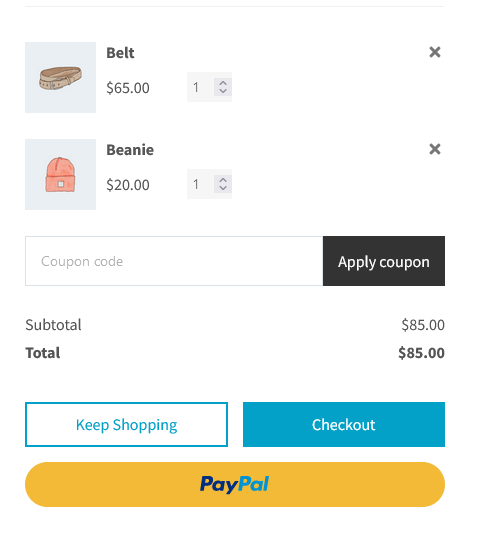This screenshot has width=478, height=536.
Task: Select the Belt quantity field
Action: pyautogui.click(x=201, y=87)
